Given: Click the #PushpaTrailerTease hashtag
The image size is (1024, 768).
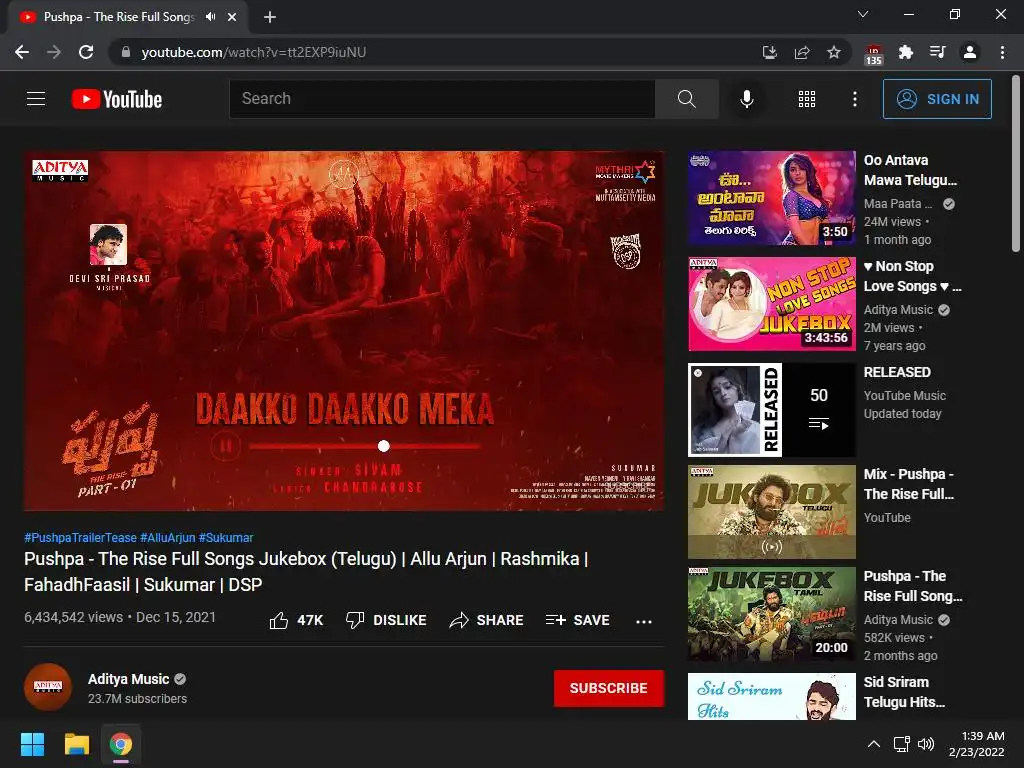Looking at the screenshot, I should [x=80, y=537].
